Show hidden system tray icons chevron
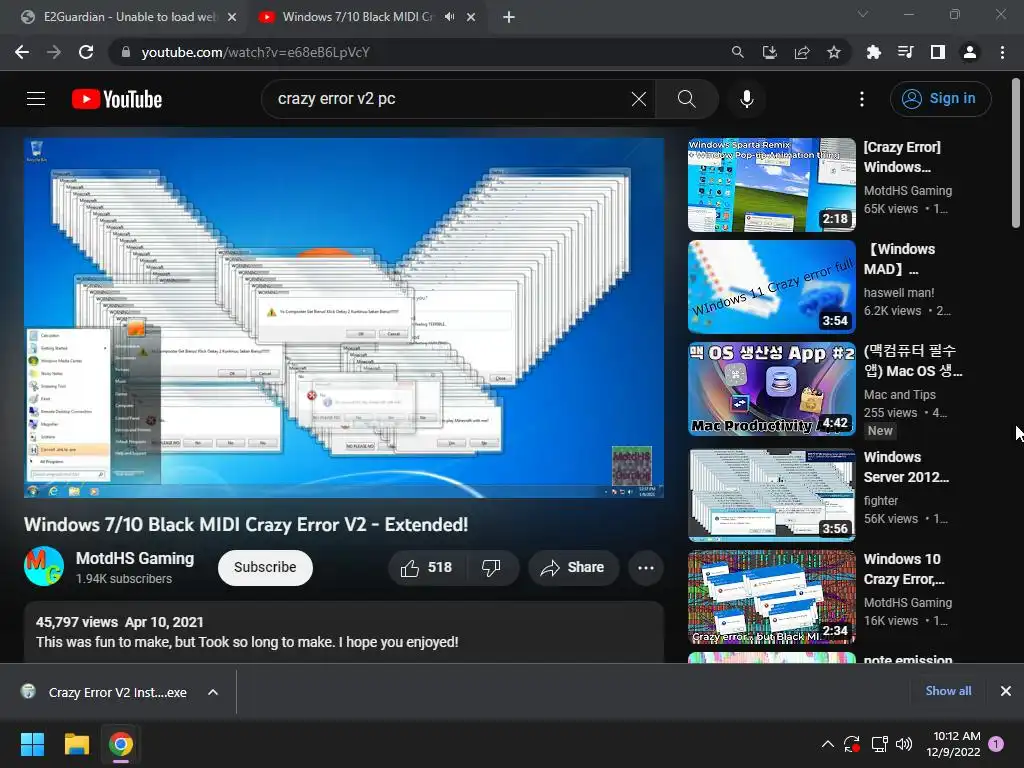 [x=827, y=744]
